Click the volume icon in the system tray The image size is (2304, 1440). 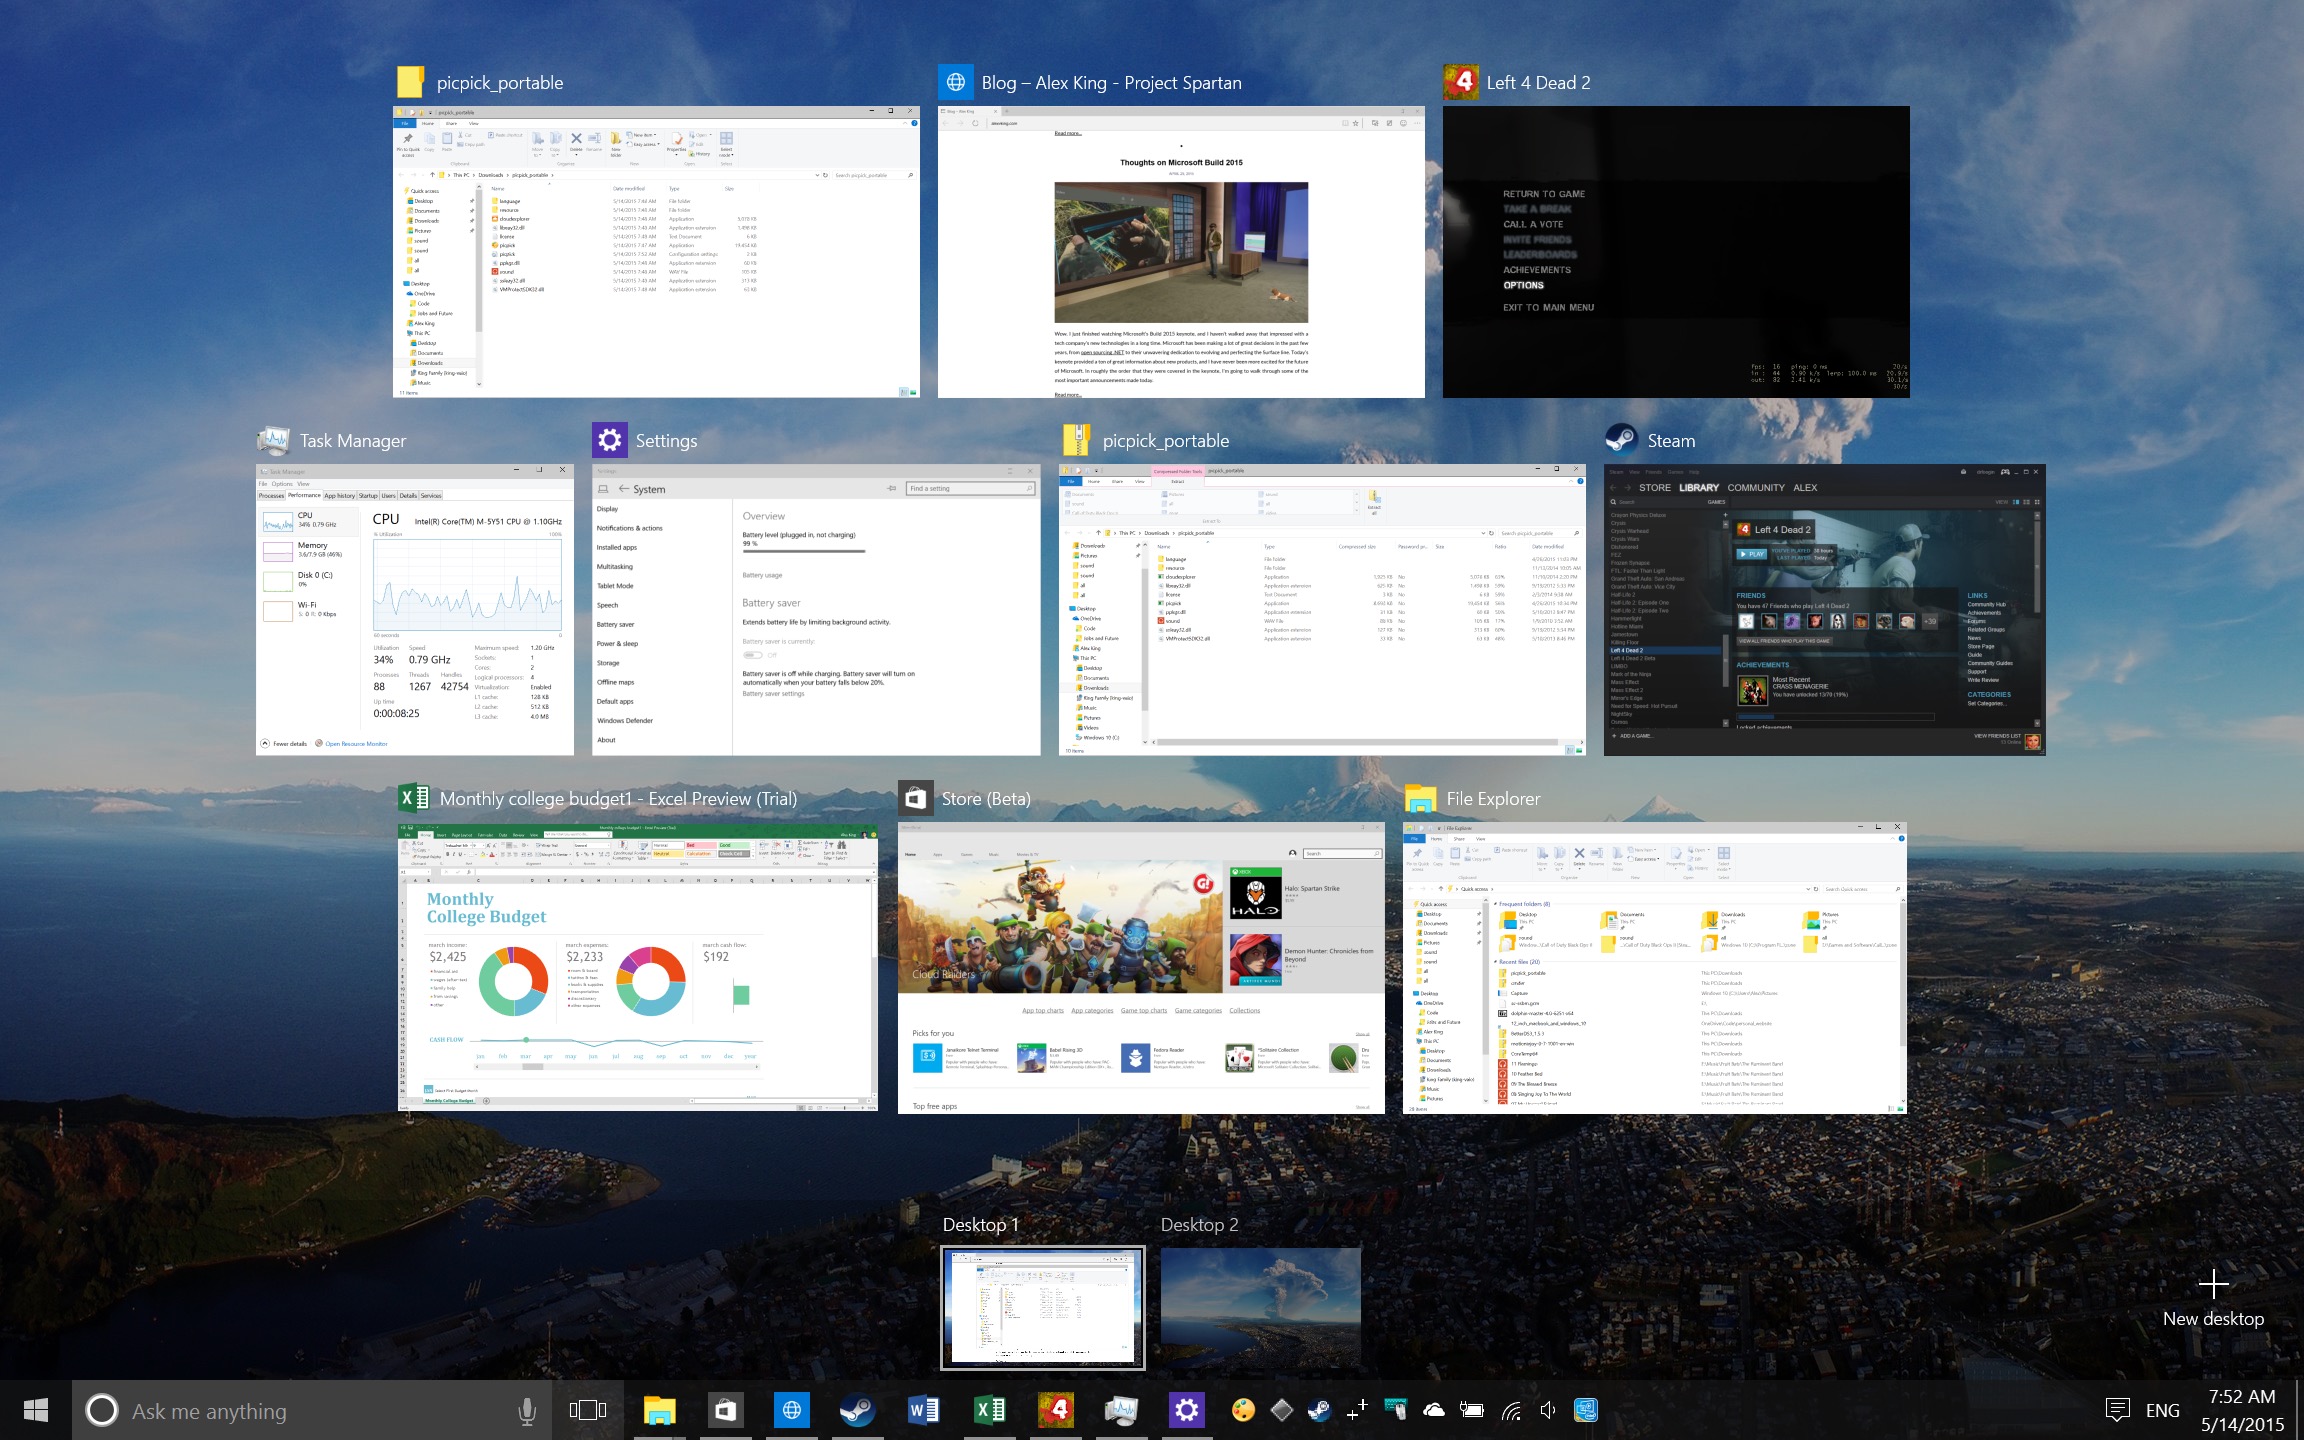[x=1547, y=1410]
